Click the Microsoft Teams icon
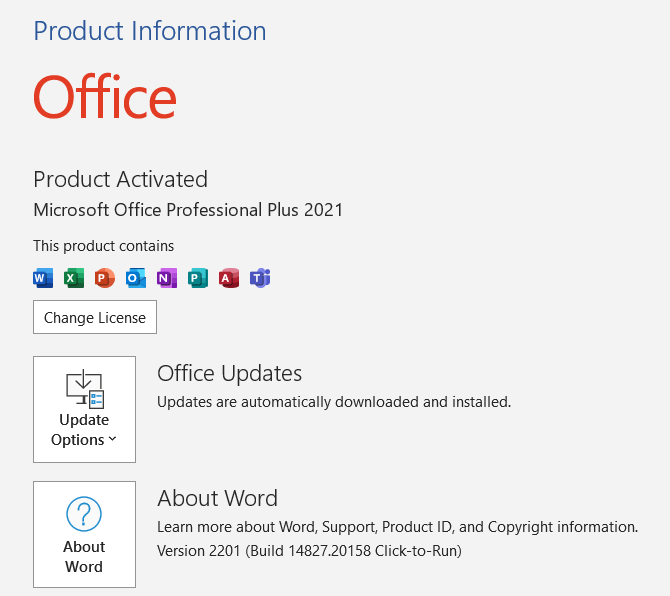 260,278
